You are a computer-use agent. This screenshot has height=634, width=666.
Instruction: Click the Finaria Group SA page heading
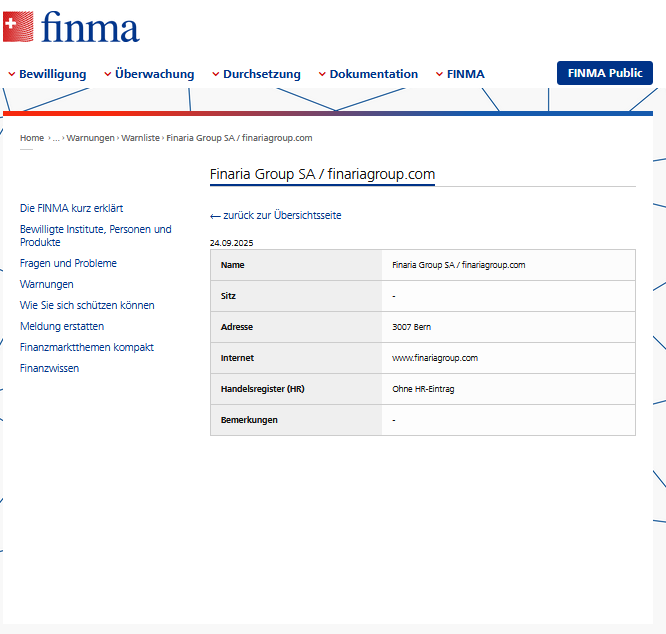322,174
